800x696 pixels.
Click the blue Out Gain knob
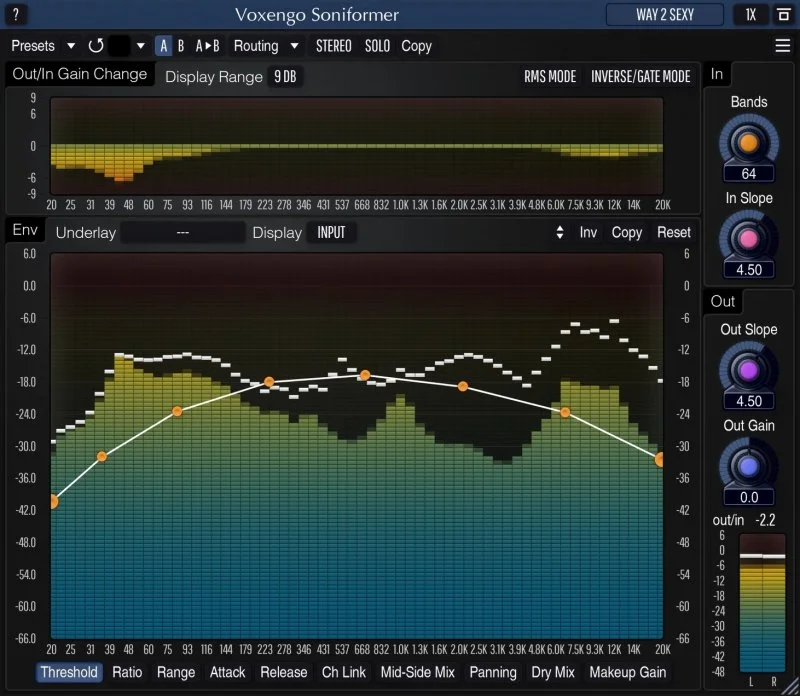coord(748,466)
